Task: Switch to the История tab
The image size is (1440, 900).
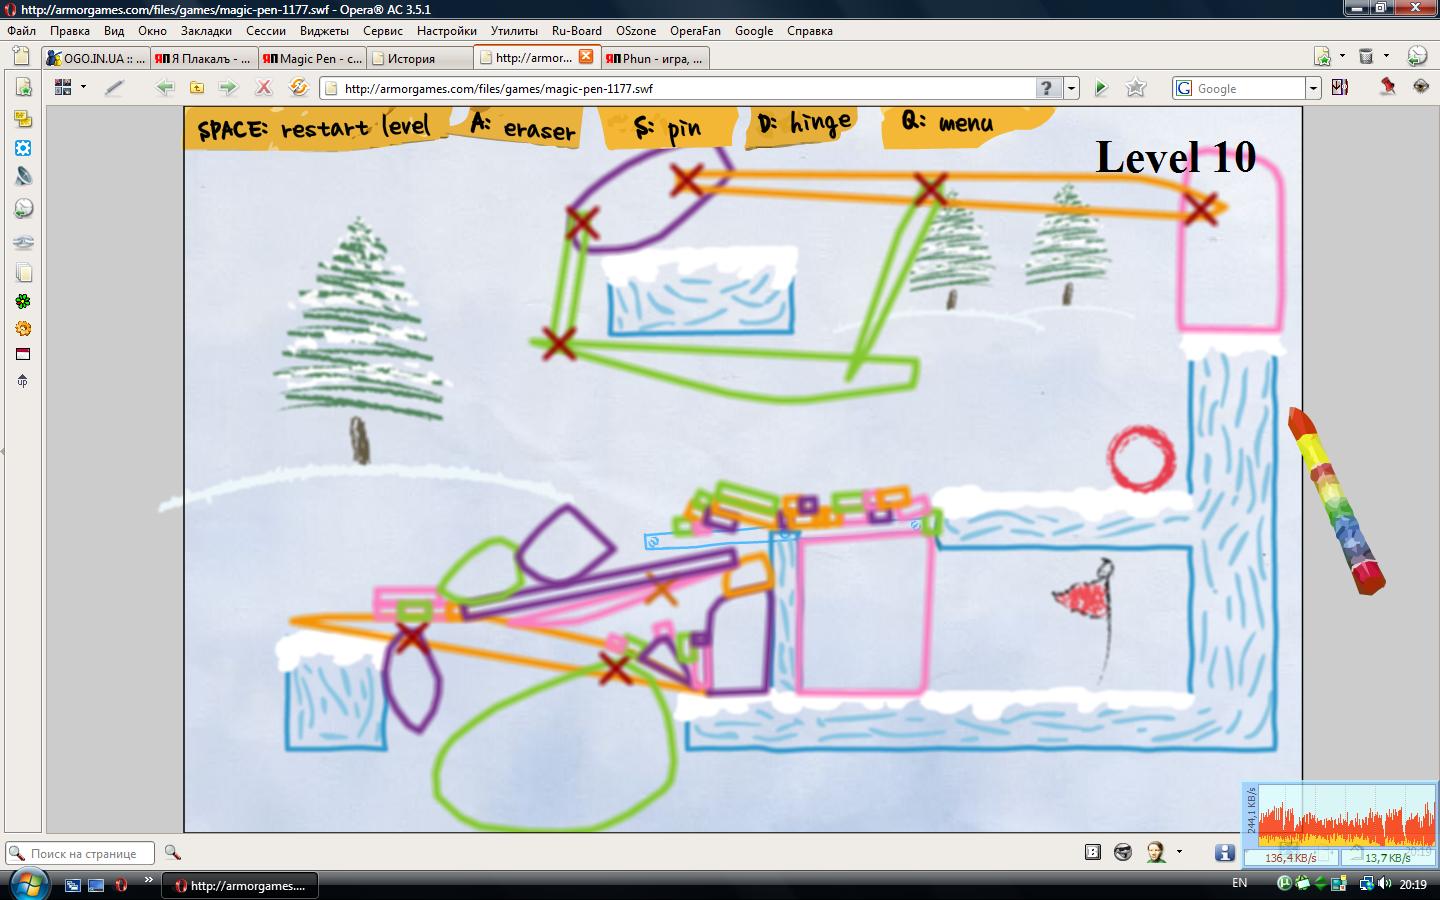Action: [x=420, y=58]
